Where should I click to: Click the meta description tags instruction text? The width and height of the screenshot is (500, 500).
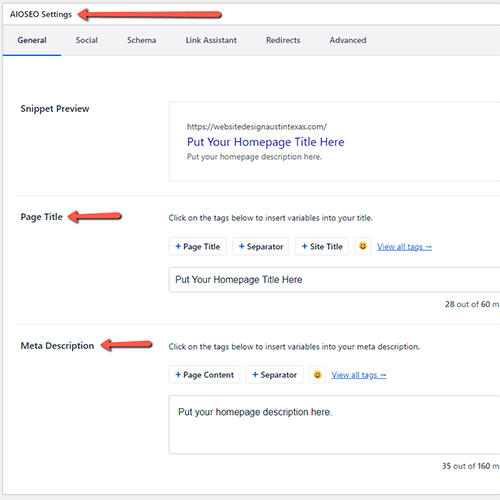pos(294,347)
